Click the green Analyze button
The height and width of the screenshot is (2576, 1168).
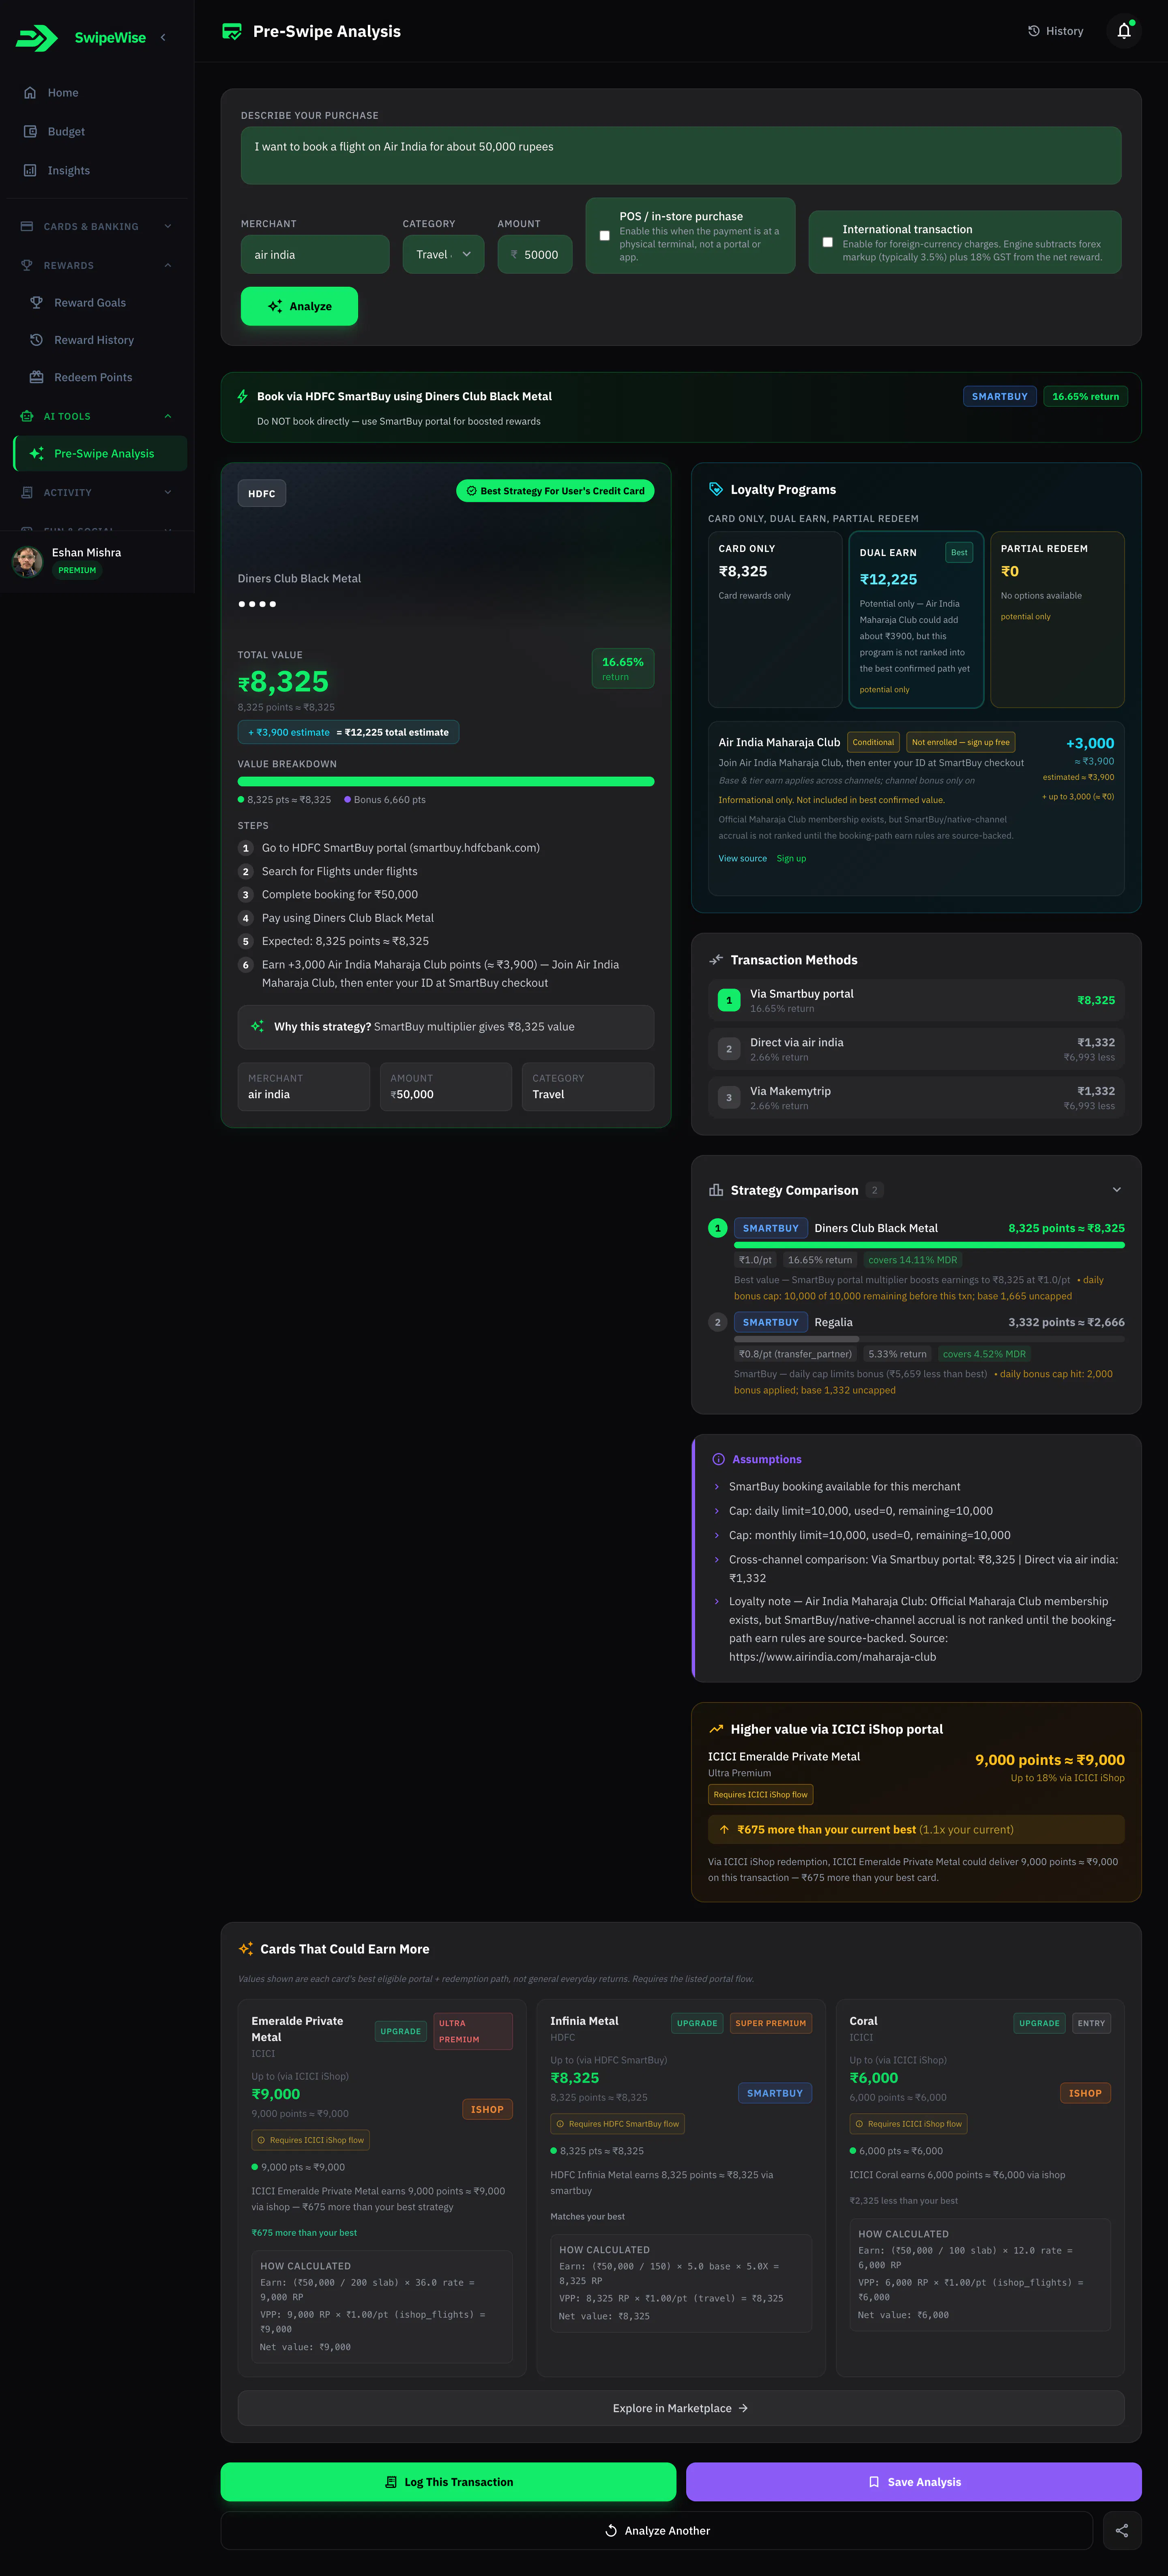tap(299, 306)
